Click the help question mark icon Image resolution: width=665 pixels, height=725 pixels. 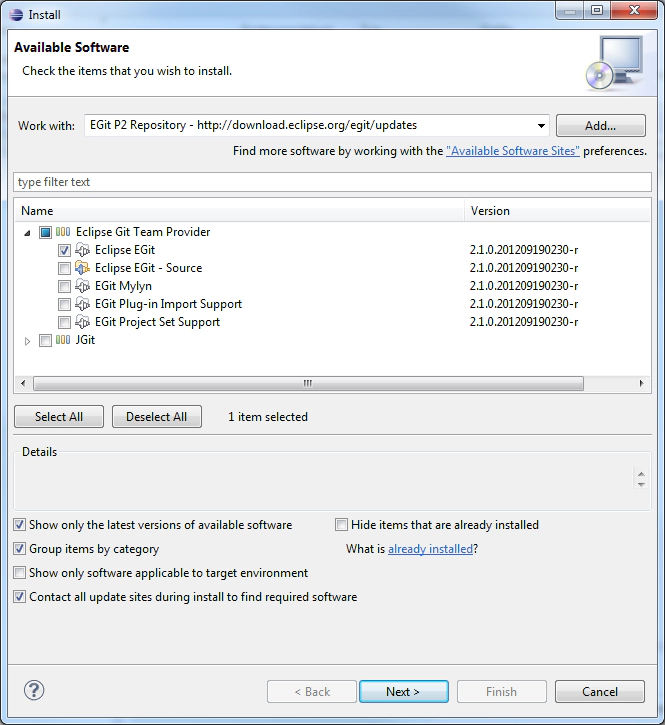tap(34, 690)
